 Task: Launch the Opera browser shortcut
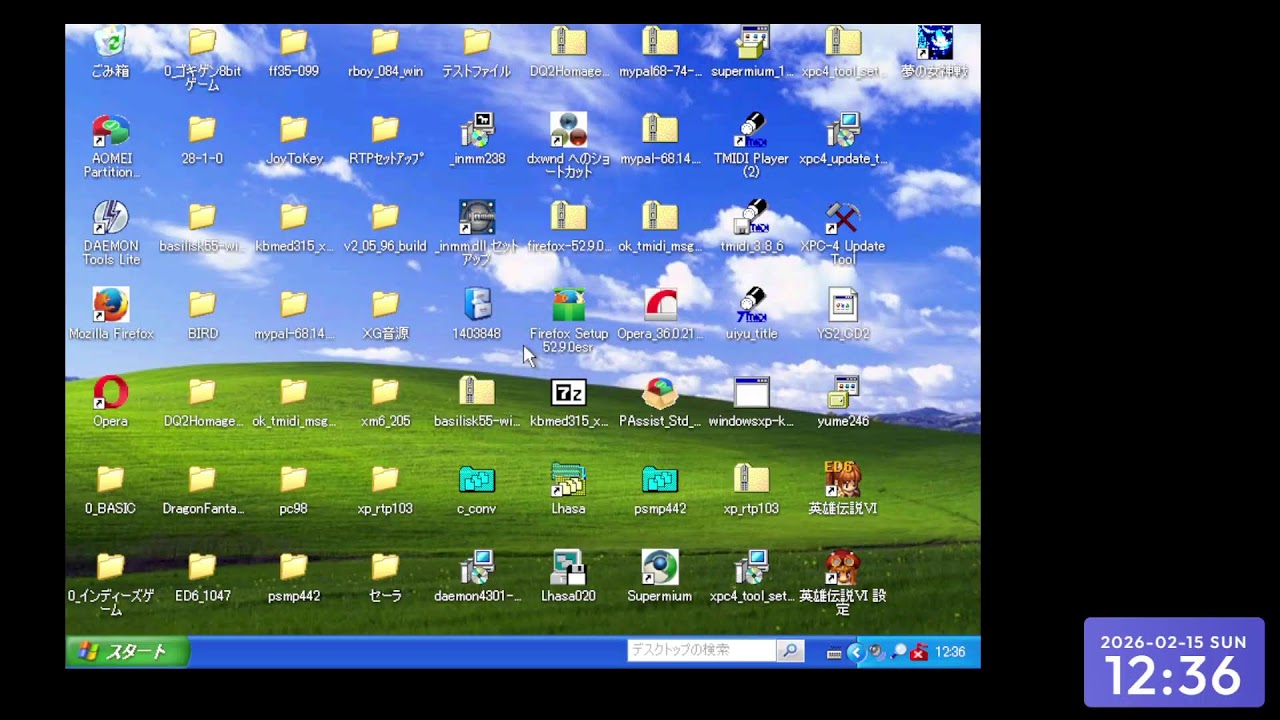110,392
